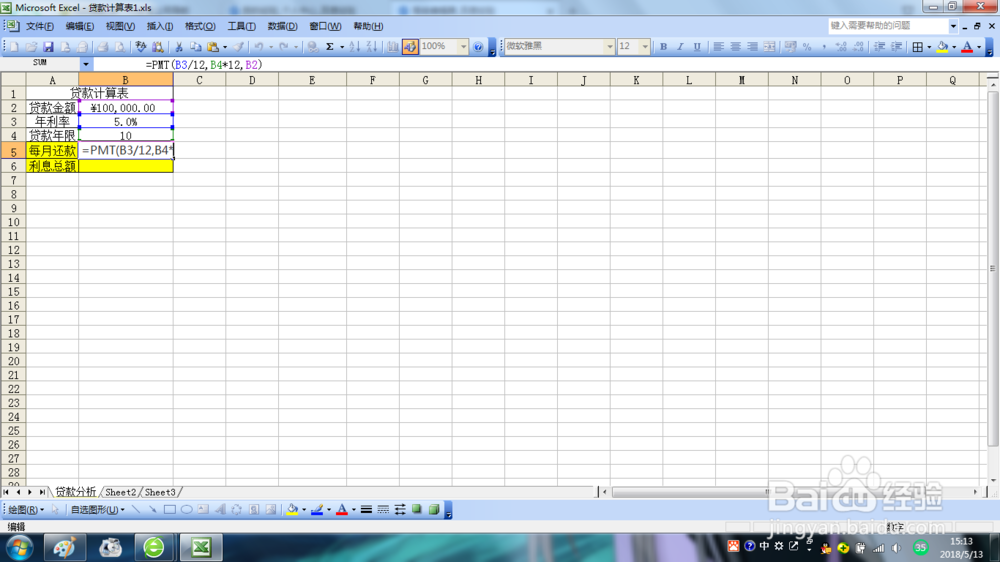Click the formula bar PMT formula
Screen dimensions: 1000x562
click(x=204, y=64)
